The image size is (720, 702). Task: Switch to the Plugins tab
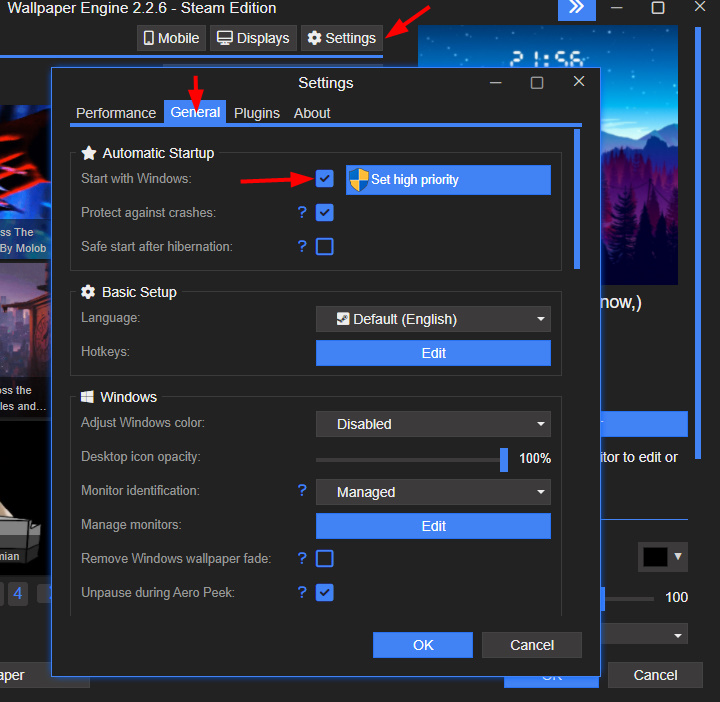257,113
